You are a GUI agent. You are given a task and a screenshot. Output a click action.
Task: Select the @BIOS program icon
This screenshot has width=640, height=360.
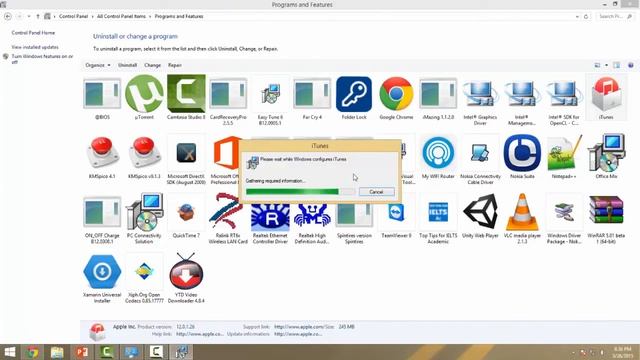click(x=102, y=95)
